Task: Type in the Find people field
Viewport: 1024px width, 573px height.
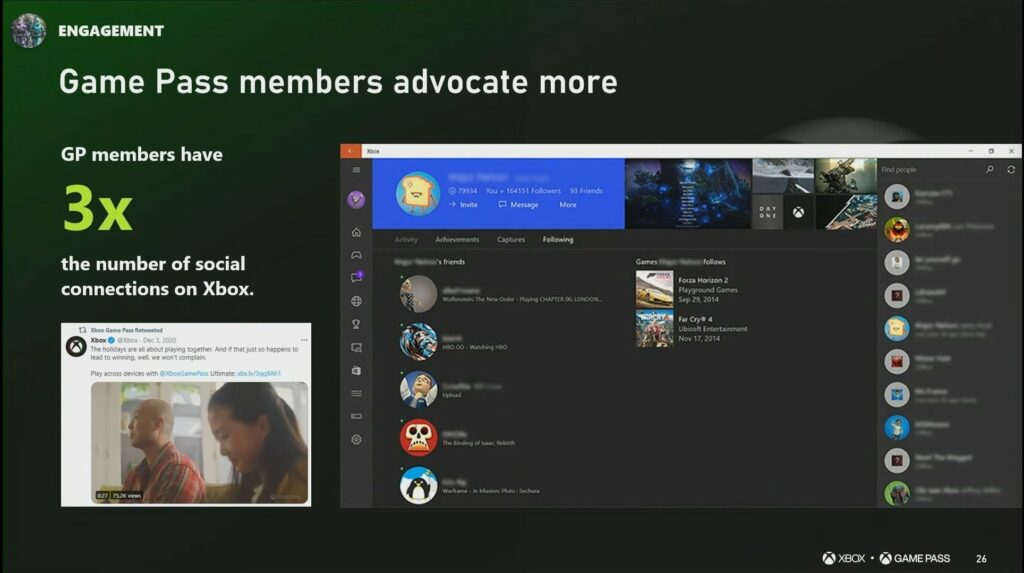Action: click(930, 170)
